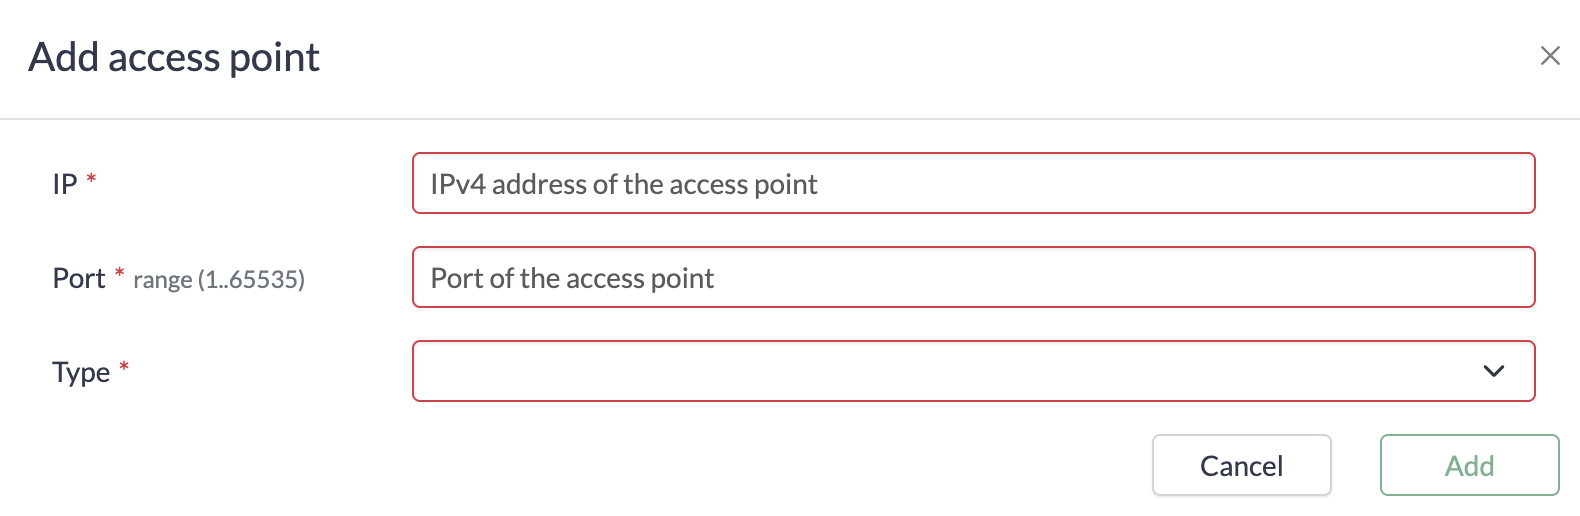
Task: Confirm the new access point with Add
Action: point(1468,465)
